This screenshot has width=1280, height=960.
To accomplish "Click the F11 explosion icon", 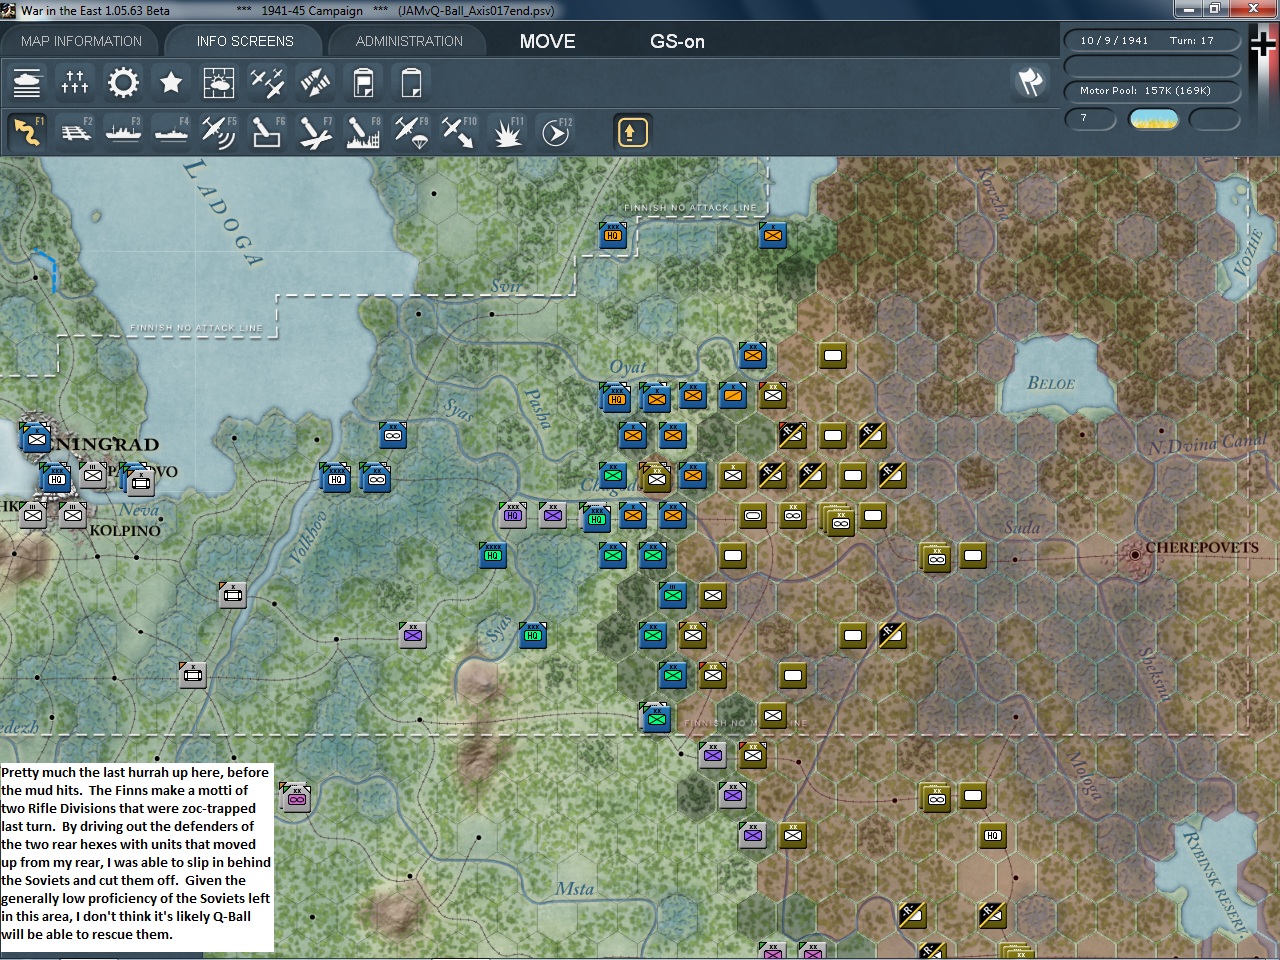I will coord(507,132).
